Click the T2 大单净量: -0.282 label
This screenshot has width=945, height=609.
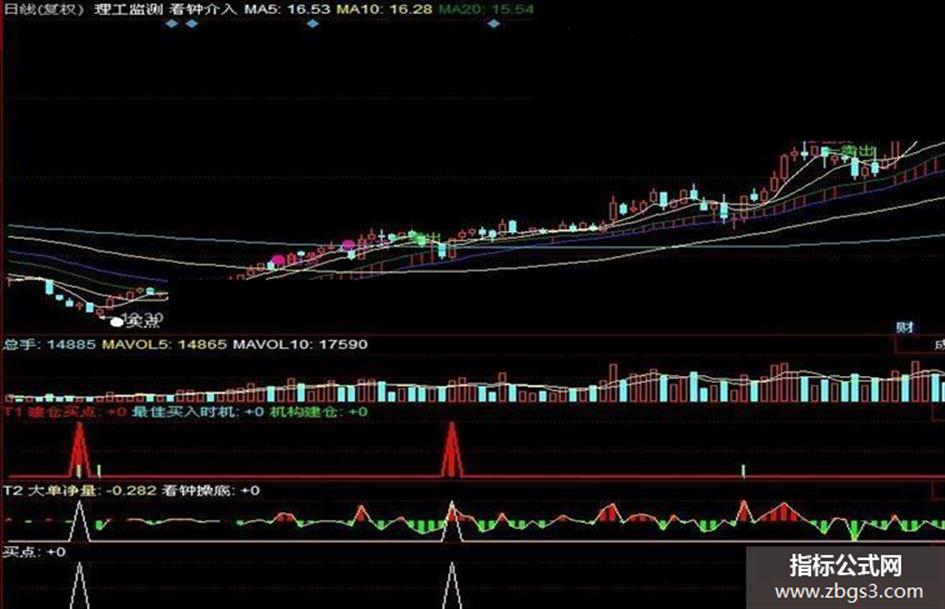80,490
